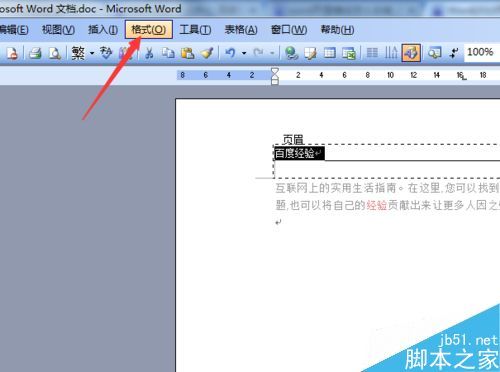The width and height of the screenshot is (500, 372).
Task: Open Print Preview with magnifier icon
Action: click(x=55, y=53)
